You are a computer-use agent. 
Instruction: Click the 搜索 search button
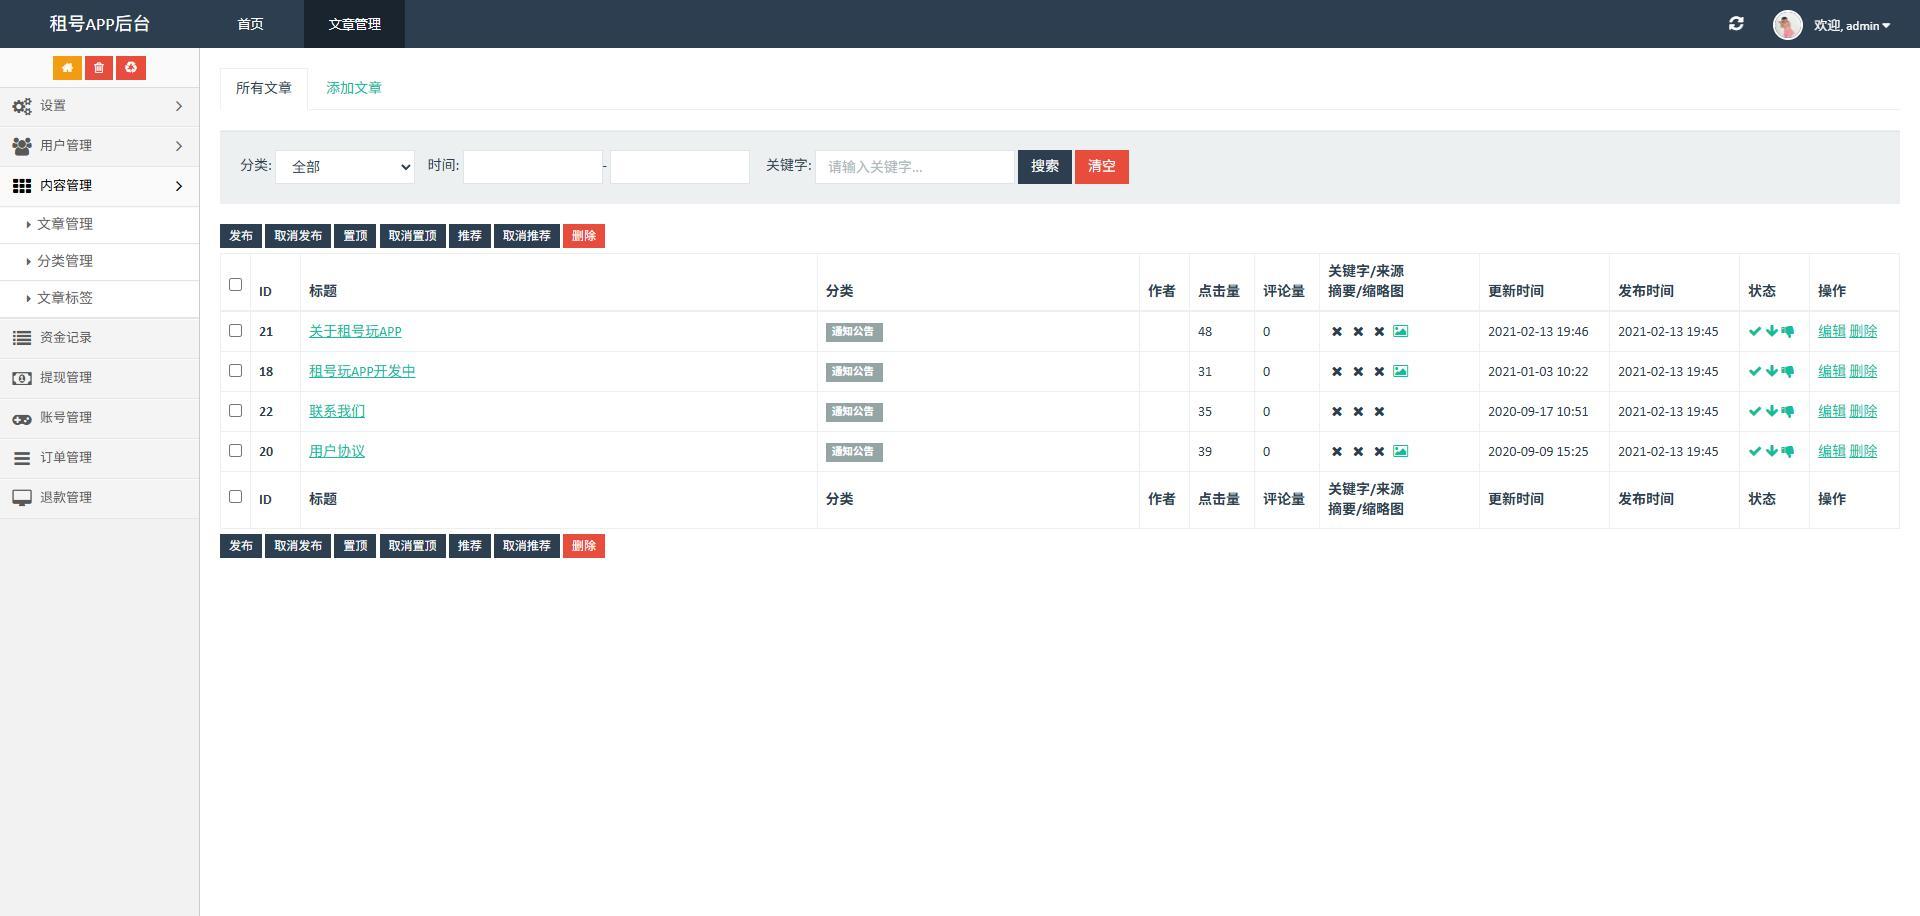(x=1045, y=167)
